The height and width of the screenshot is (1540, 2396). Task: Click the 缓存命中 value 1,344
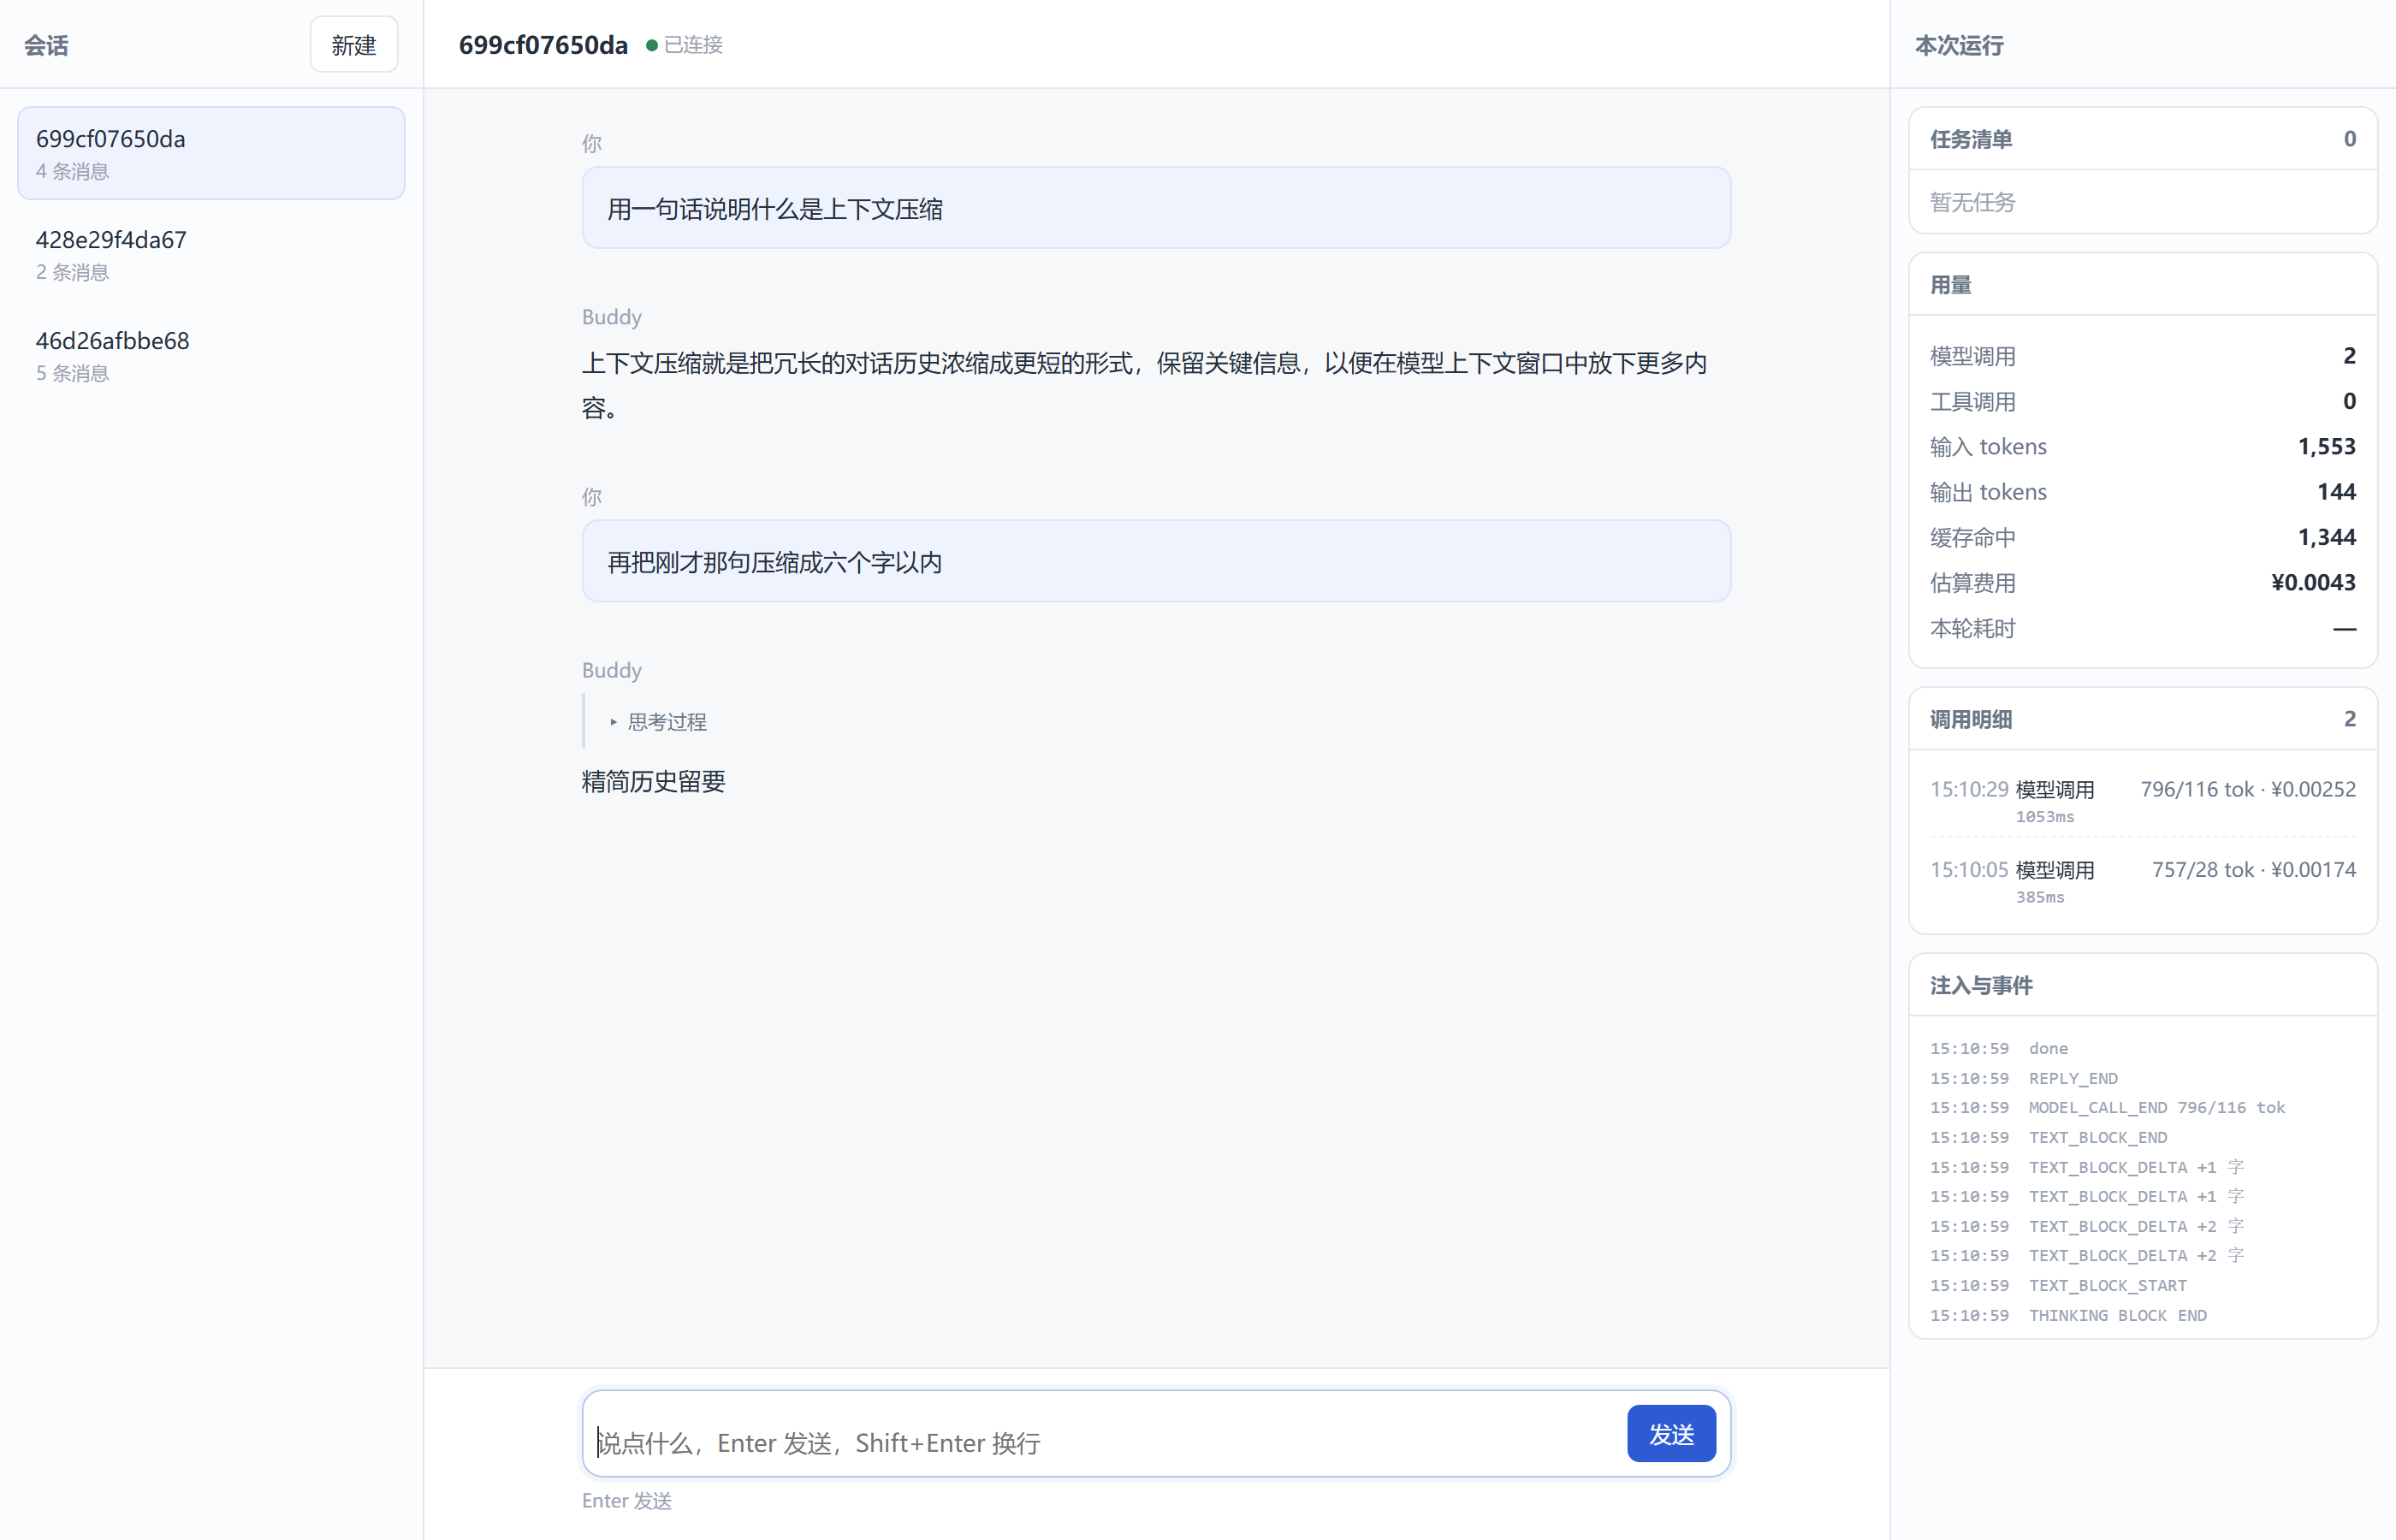pos(2326,537)
